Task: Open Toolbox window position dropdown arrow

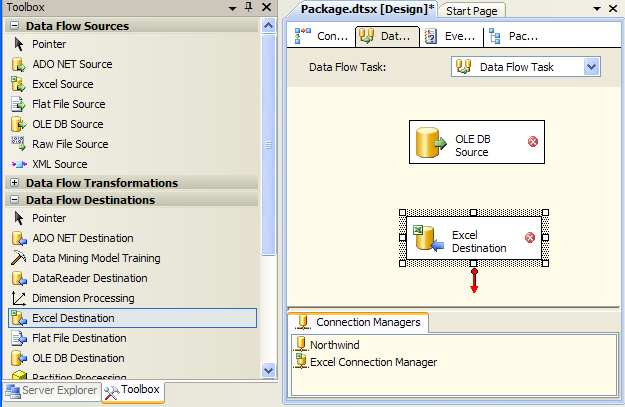Action: [x=232, y=8]
